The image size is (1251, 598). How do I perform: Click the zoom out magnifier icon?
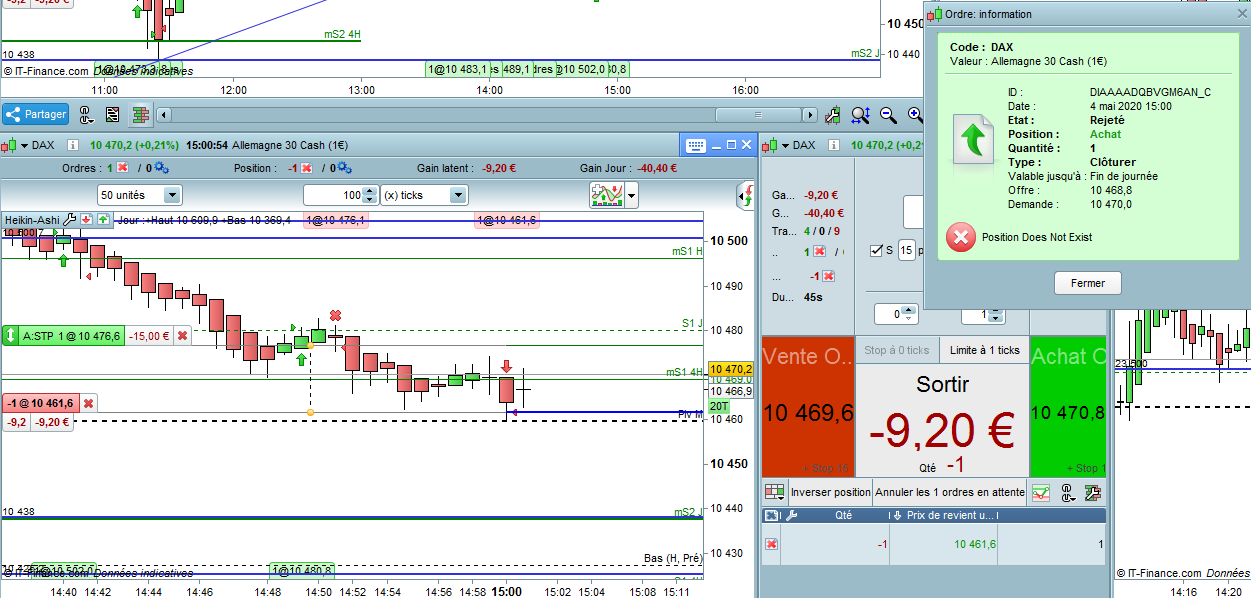[888, 115]
